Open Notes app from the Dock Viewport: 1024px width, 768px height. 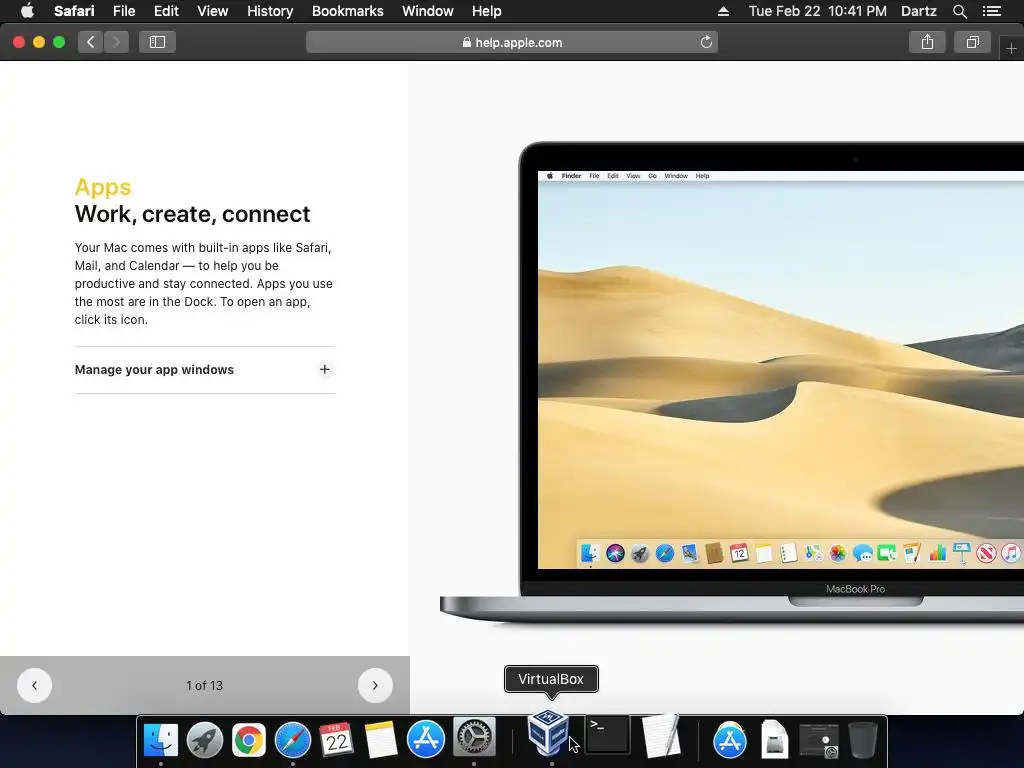pos(381,740)
